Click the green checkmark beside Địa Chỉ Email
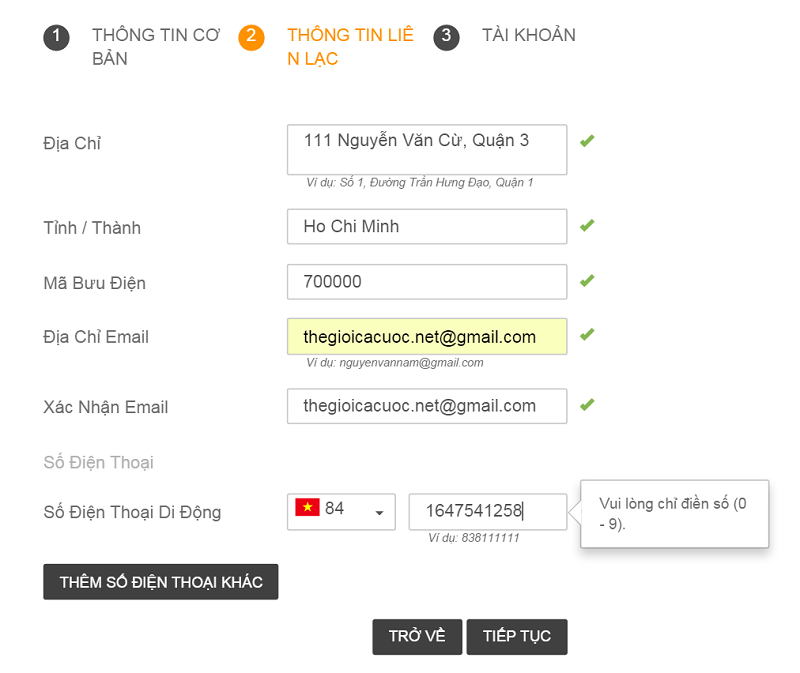The width and height of the screenshot is (800, 673). click(x=586, y=336)
